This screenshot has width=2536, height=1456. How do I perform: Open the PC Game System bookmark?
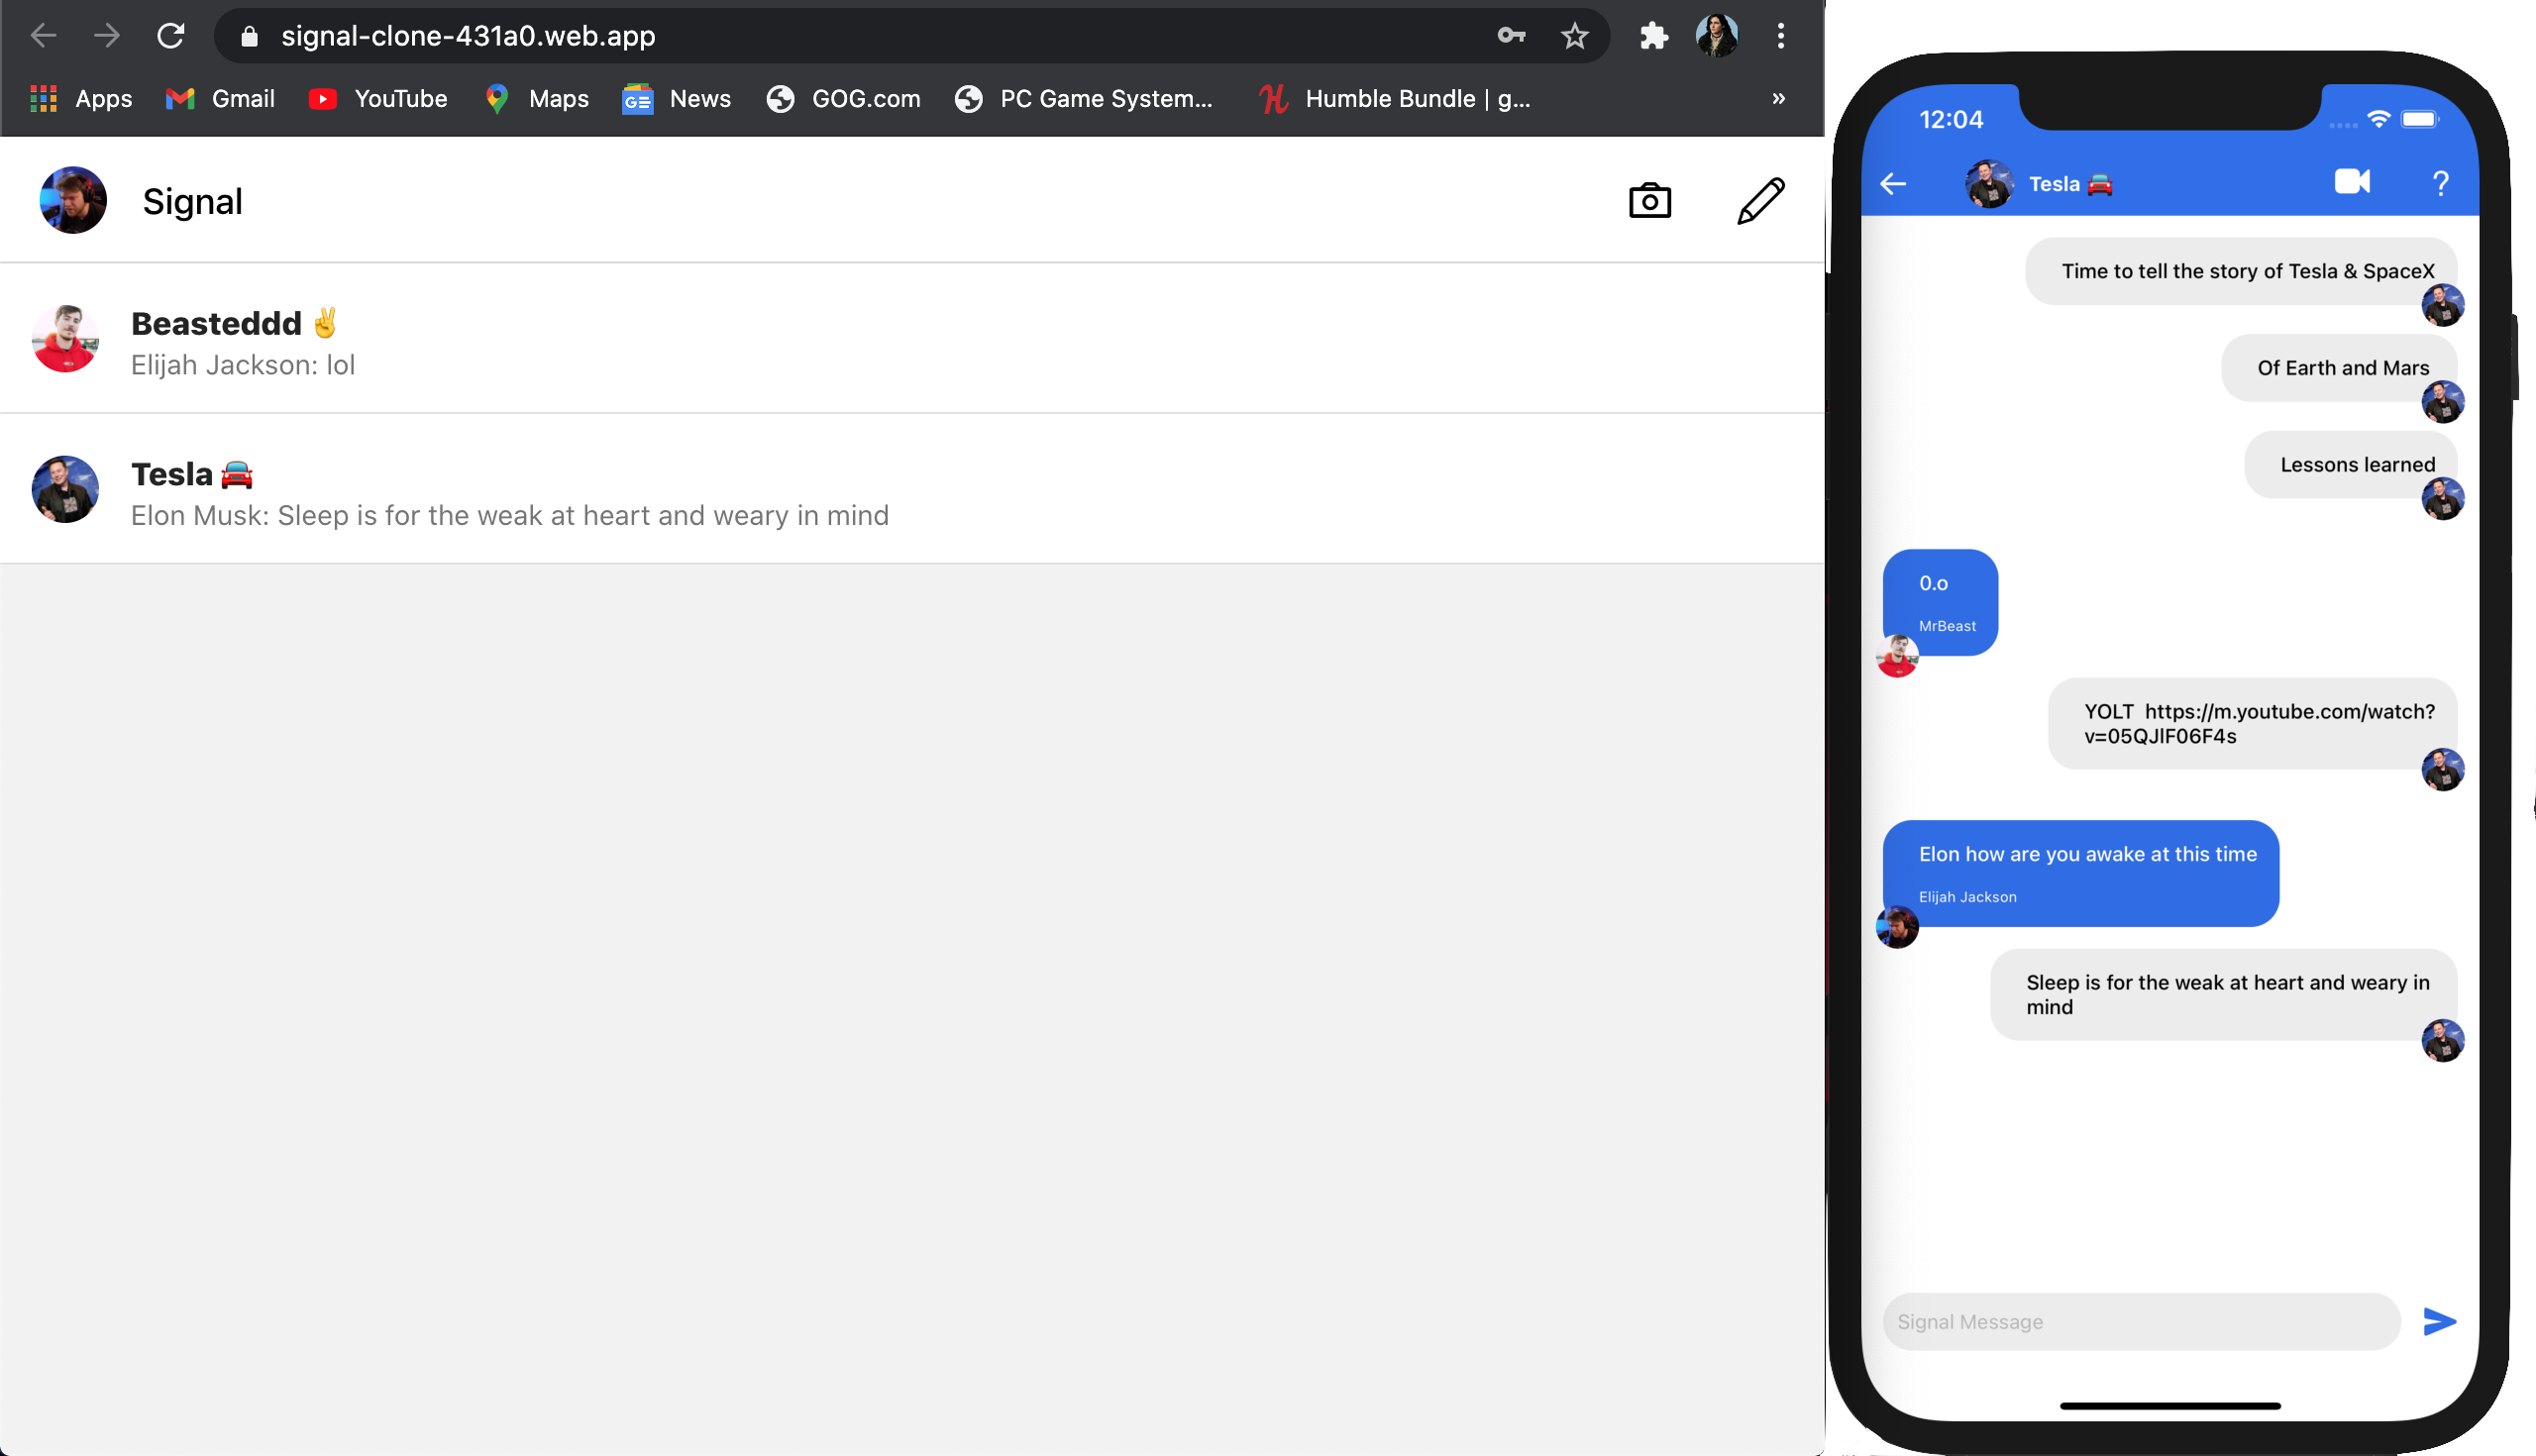[1084, 98]
